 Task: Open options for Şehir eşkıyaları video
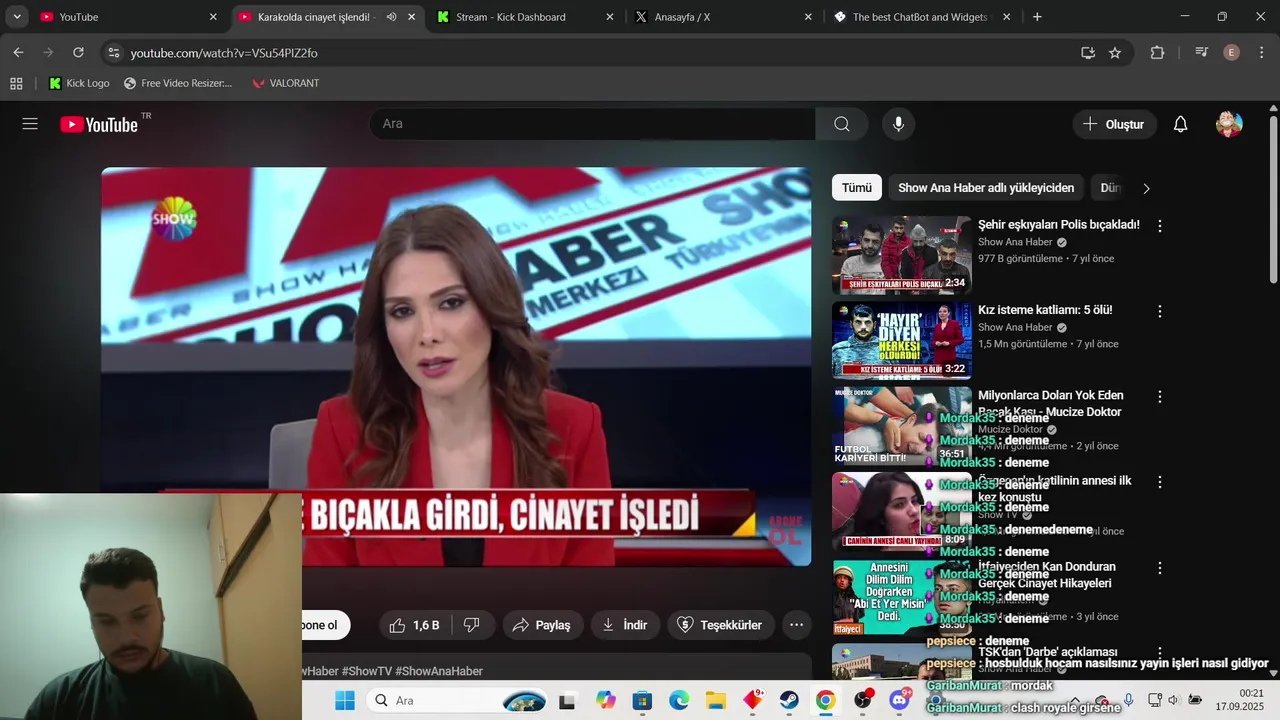[1160, 226]
